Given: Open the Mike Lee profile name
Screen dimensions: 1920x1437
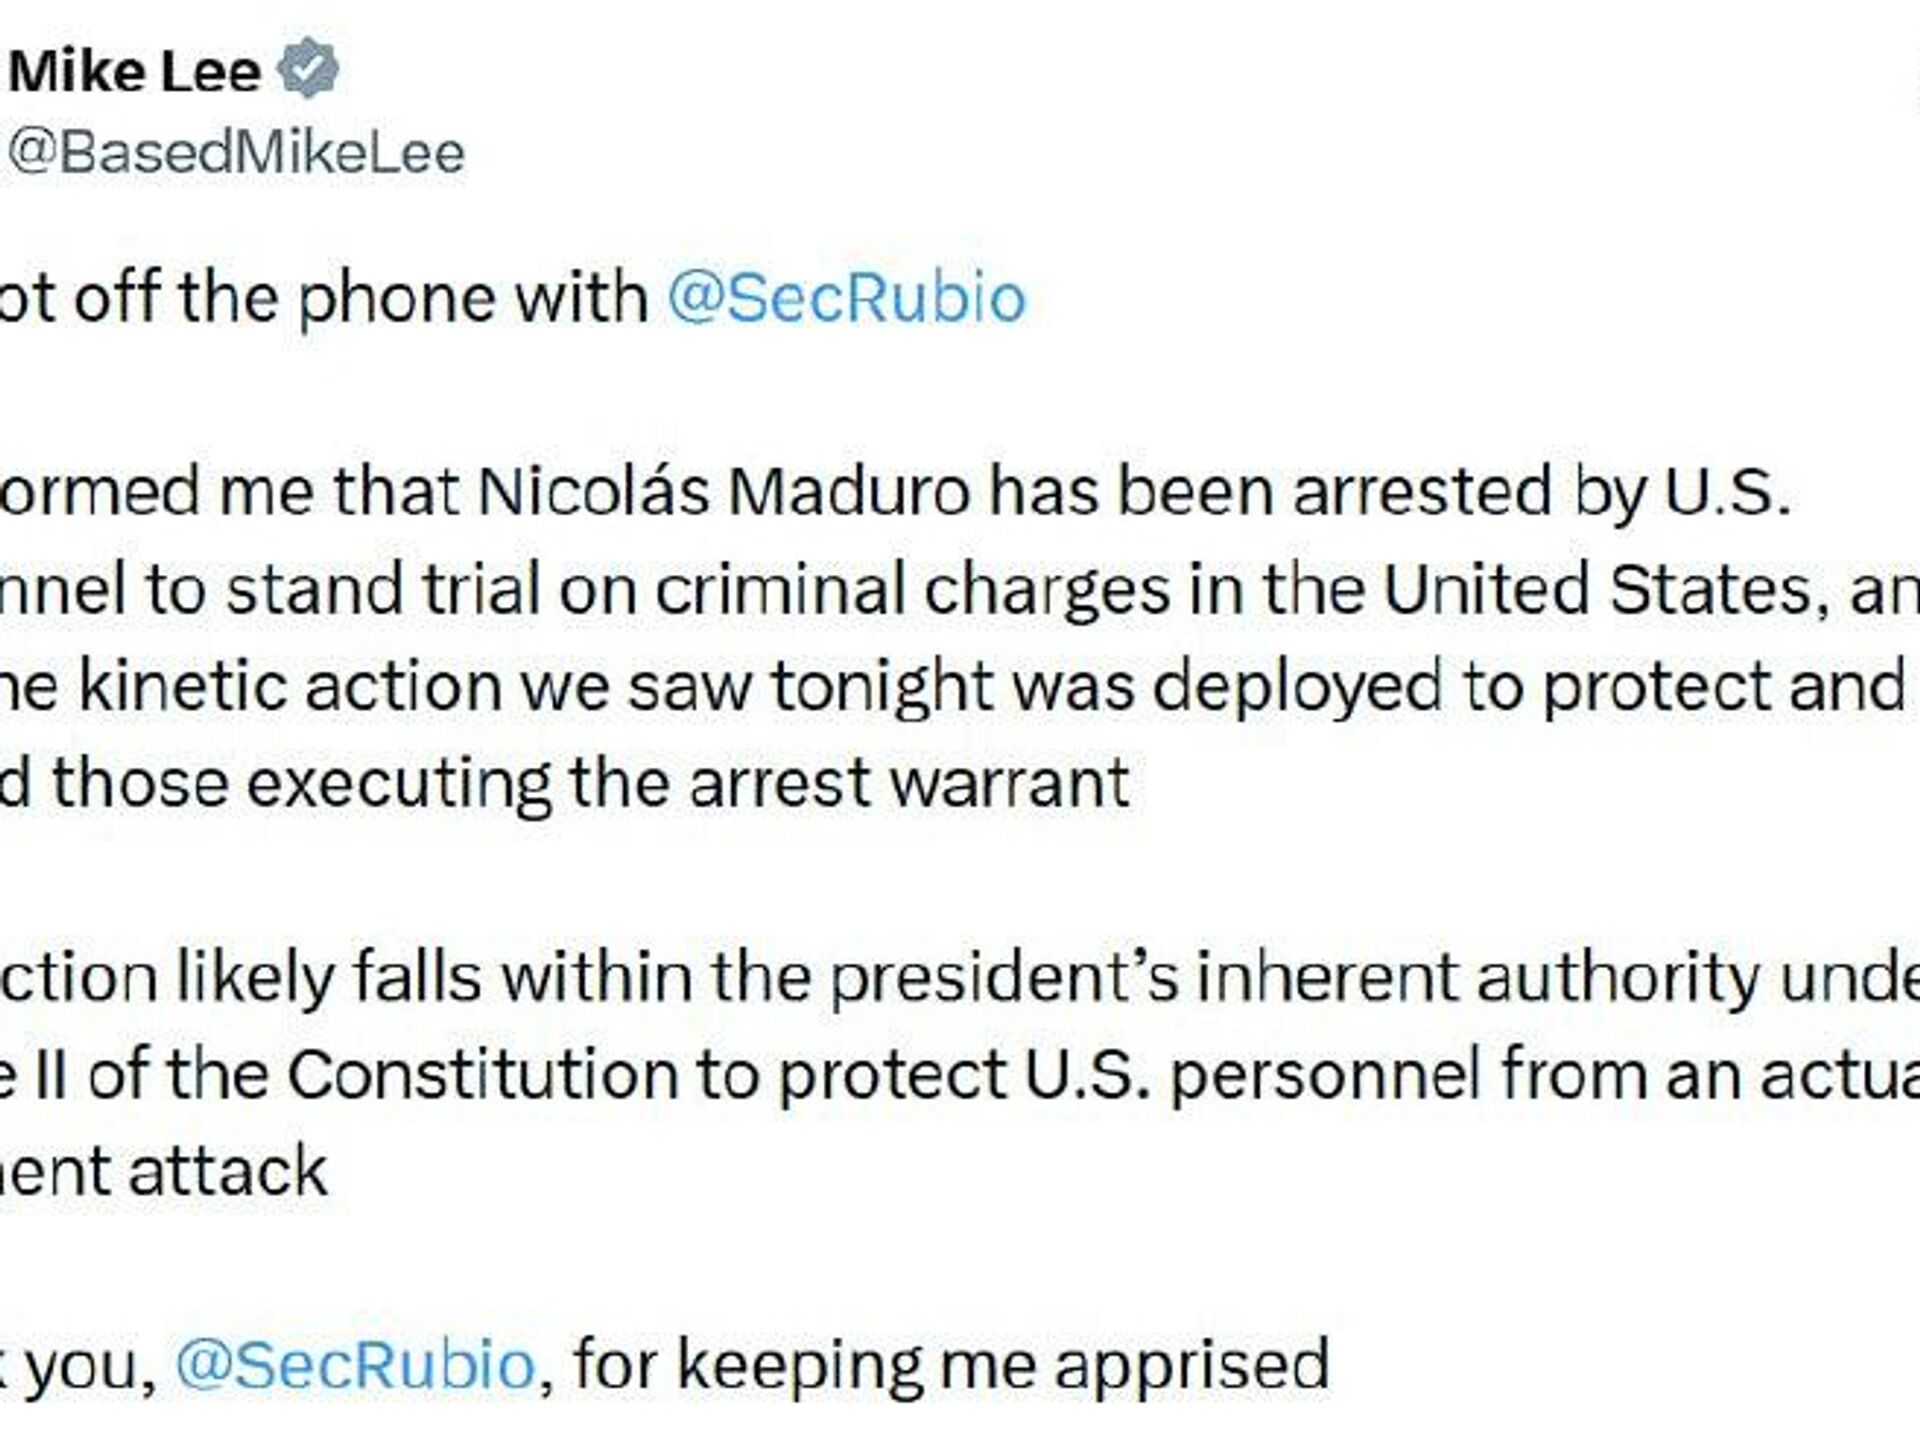Looking at the screenshot, I should pyautogui.click(x=134, y=72).
